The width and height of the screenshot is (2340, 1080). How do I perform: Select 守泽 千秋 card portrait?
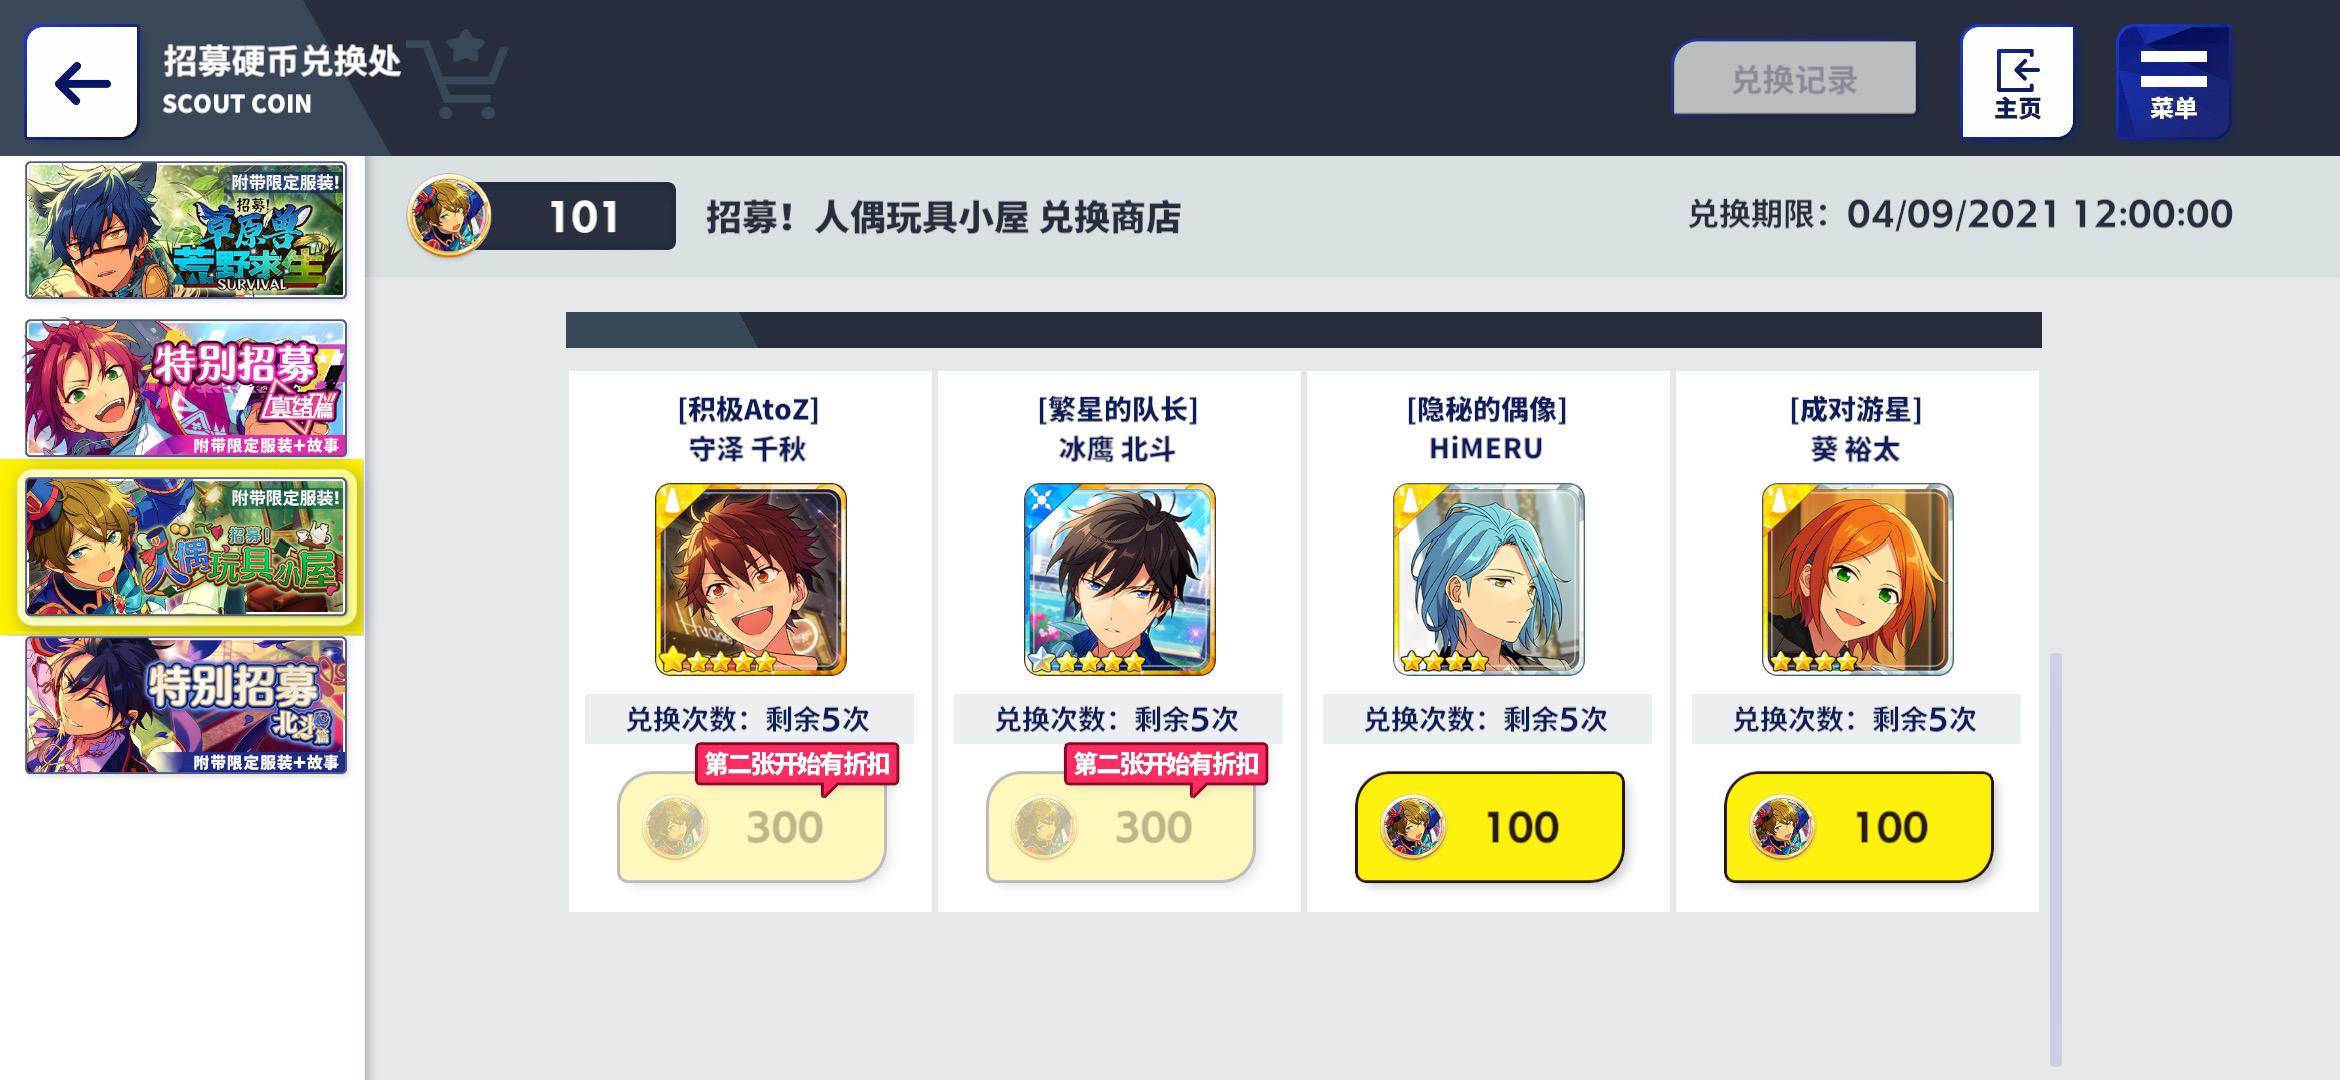coord(750,579)
